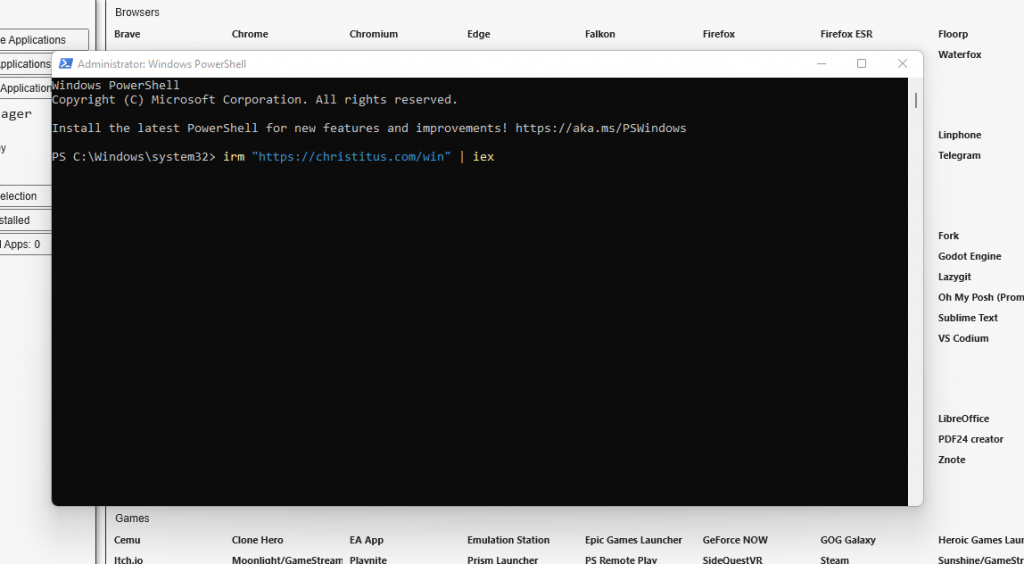Select Falkon in the Browsers list
The height and width of the screenshot is (564, 1024).
tap(600, 34)
